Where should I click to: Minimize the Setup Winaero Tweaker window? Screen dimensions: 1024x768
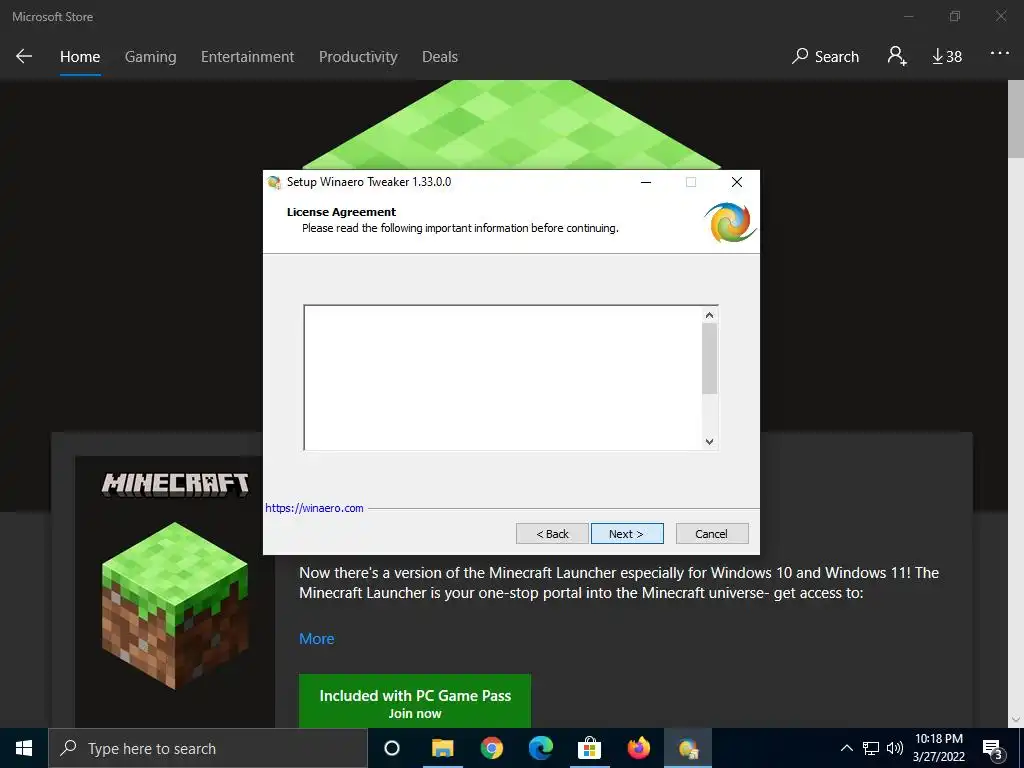[646, 182]
